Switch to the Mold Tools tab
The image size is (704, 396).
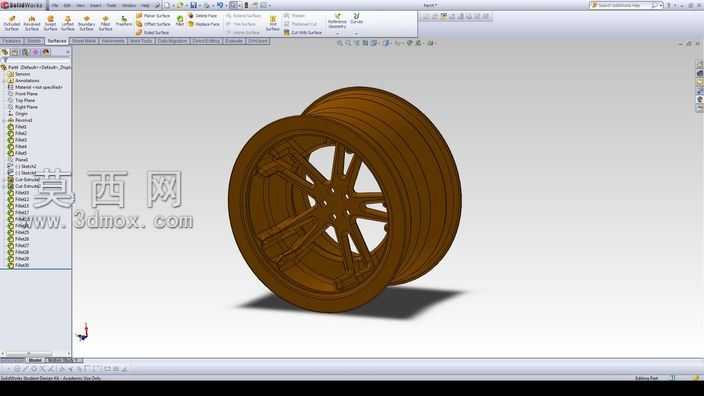pyautogui.click(x=141, y=41)
